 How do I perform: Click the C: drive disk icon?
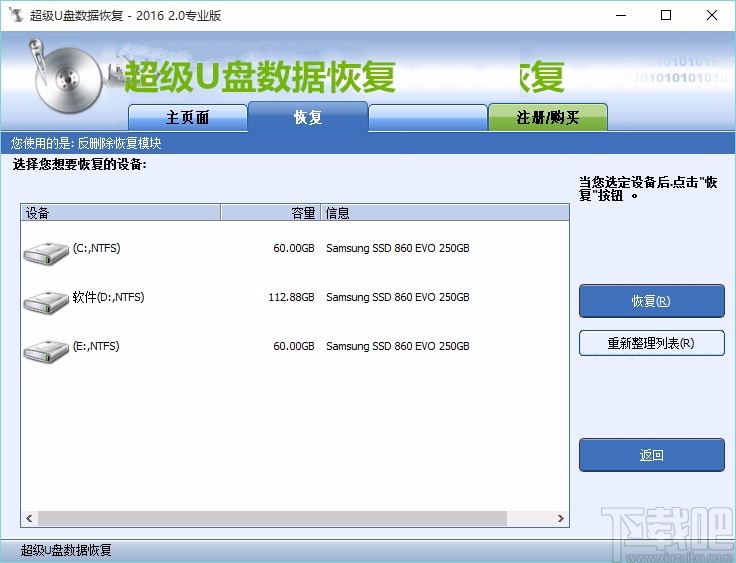(46, 254)
